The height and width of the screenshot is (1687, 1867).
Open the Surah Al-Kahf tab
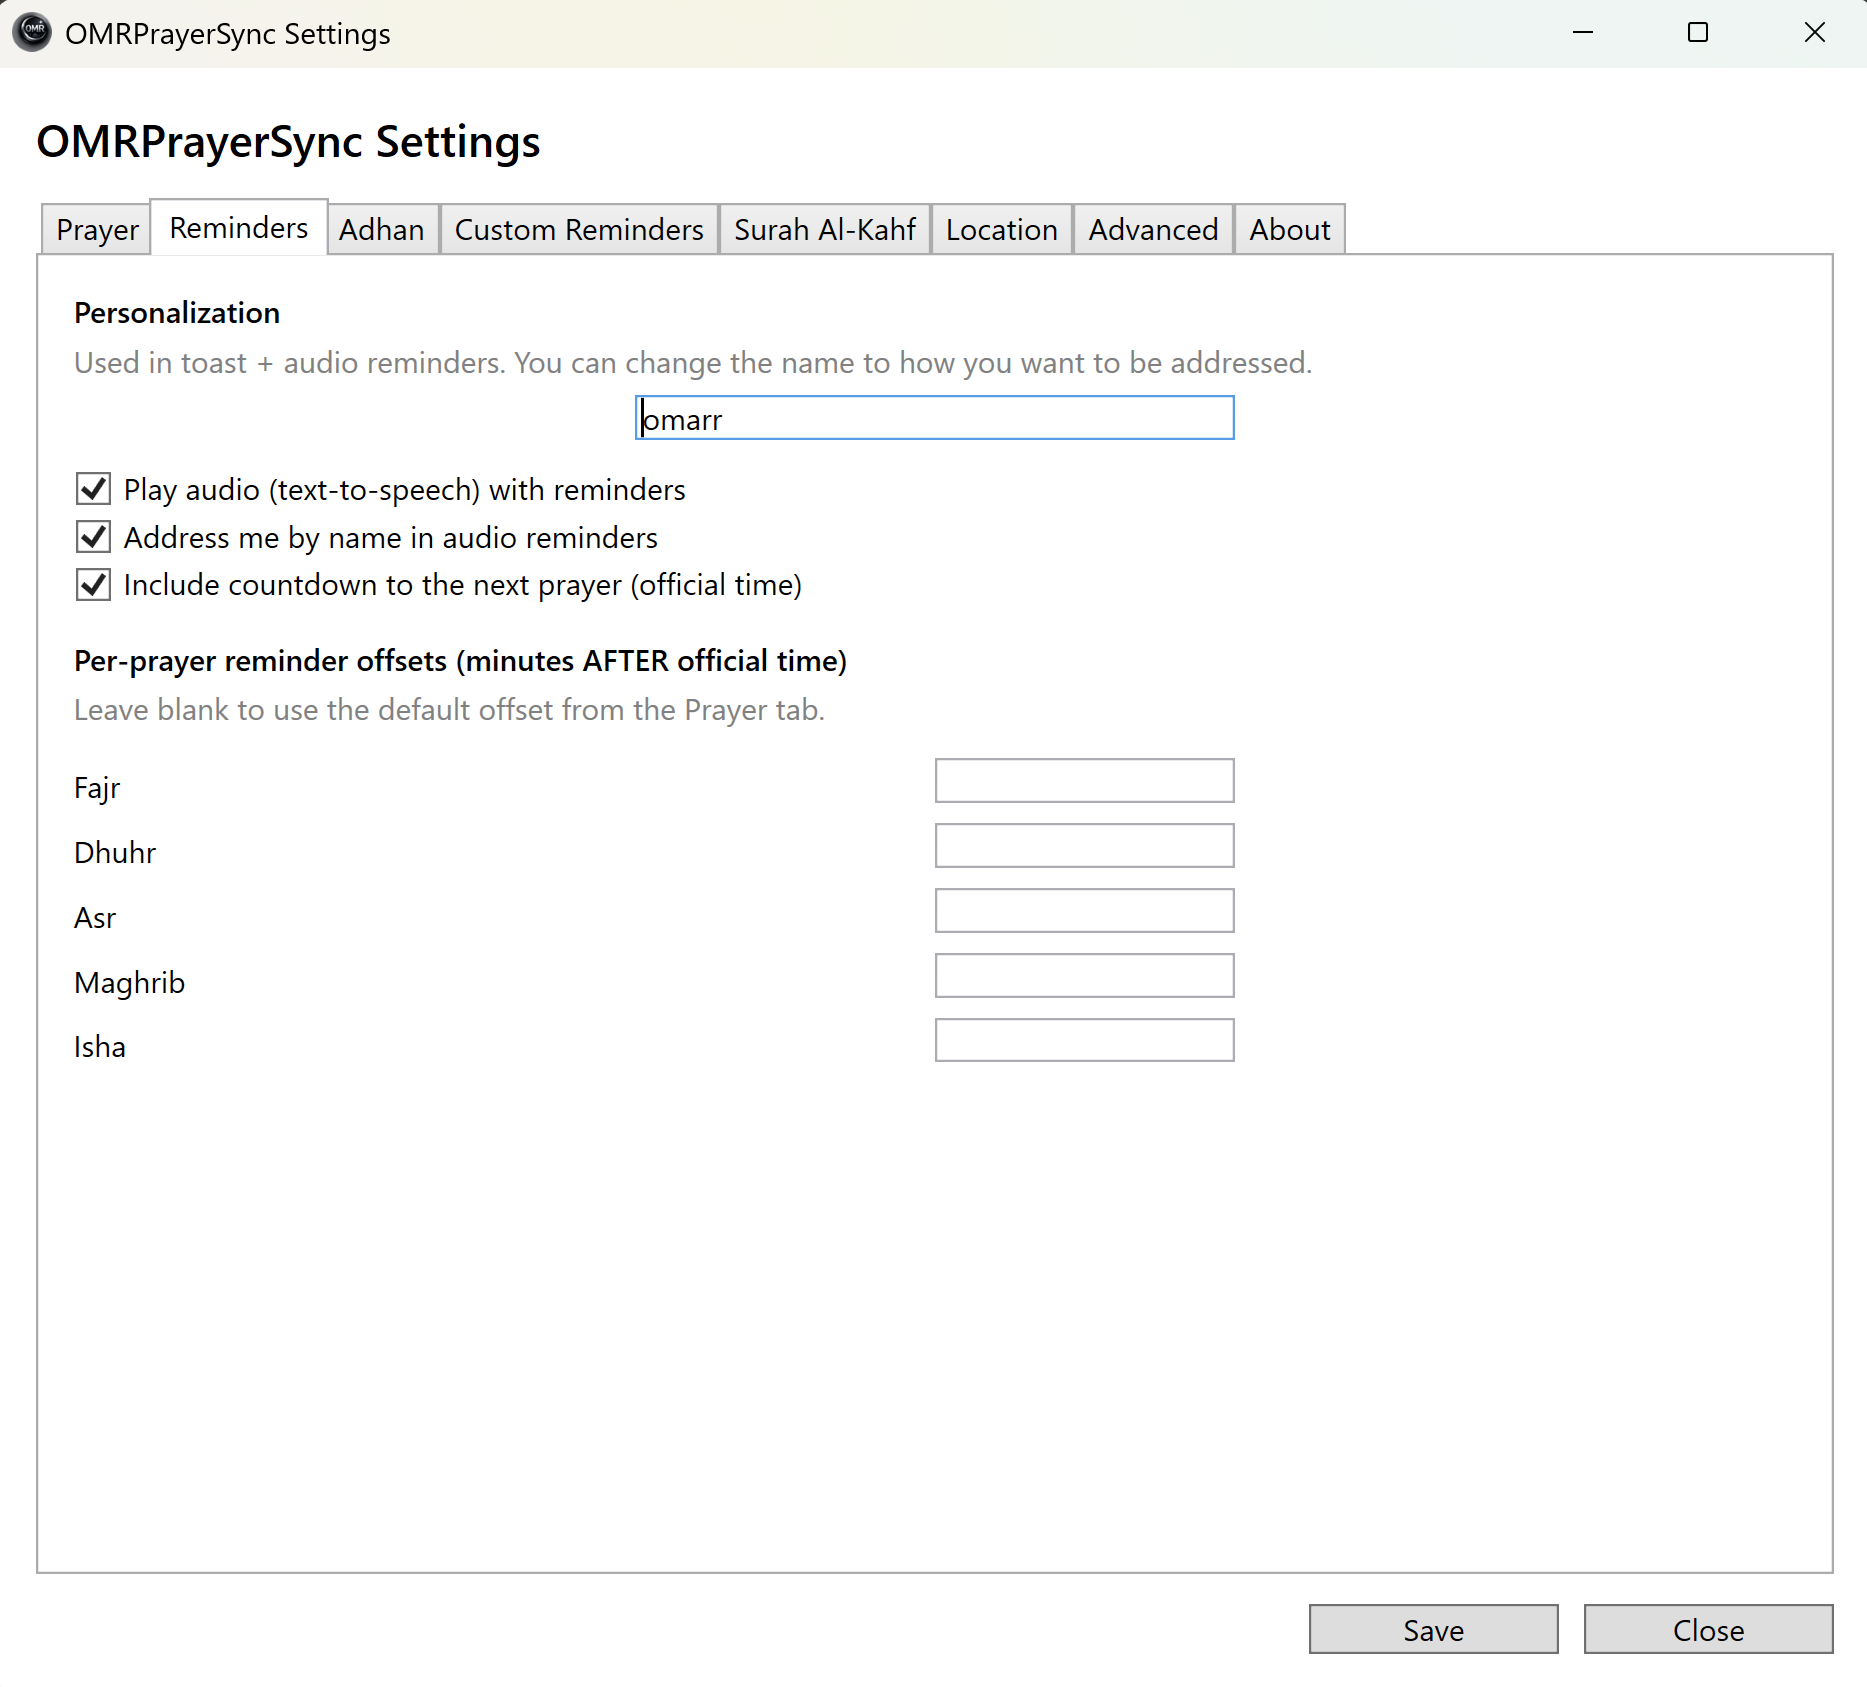click(825, 230)
